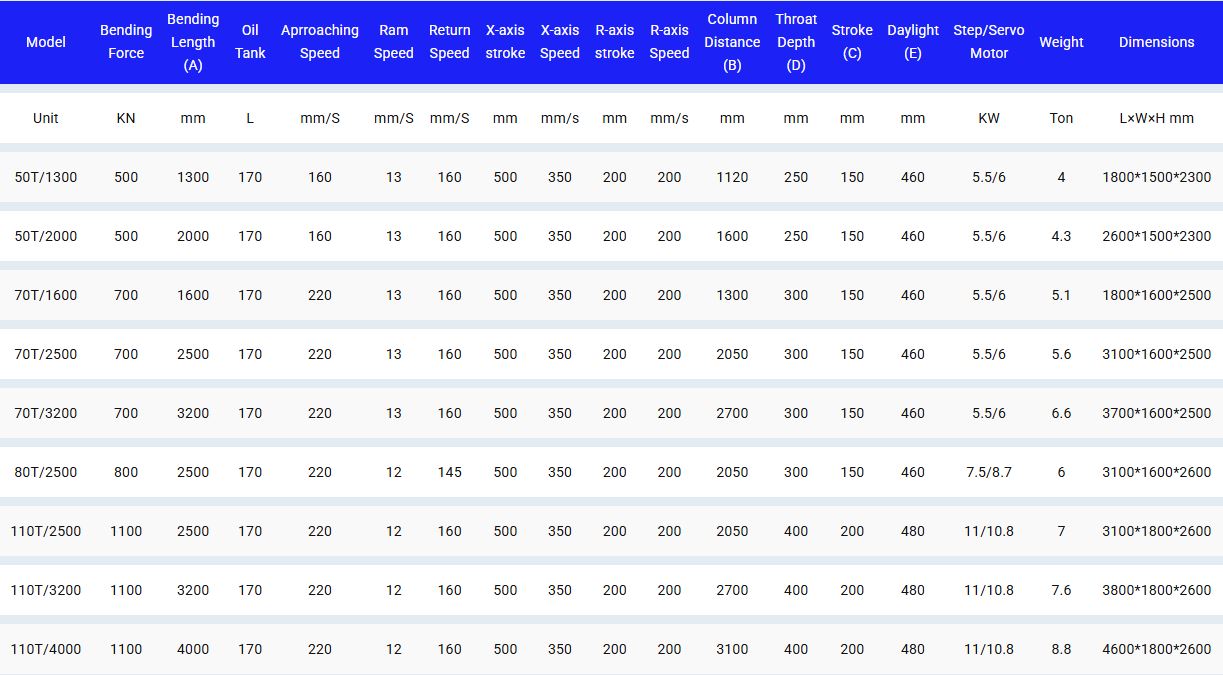
Task: Click the Bending Length (A) header
Action: (193, 42)
